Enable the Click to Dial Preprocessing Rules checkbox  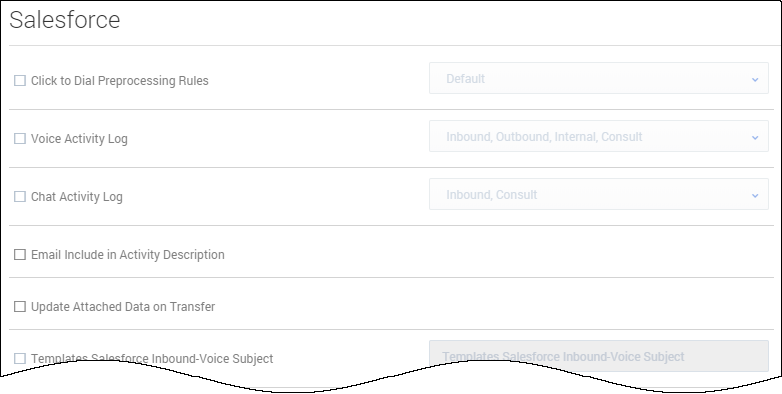point(20,81)
